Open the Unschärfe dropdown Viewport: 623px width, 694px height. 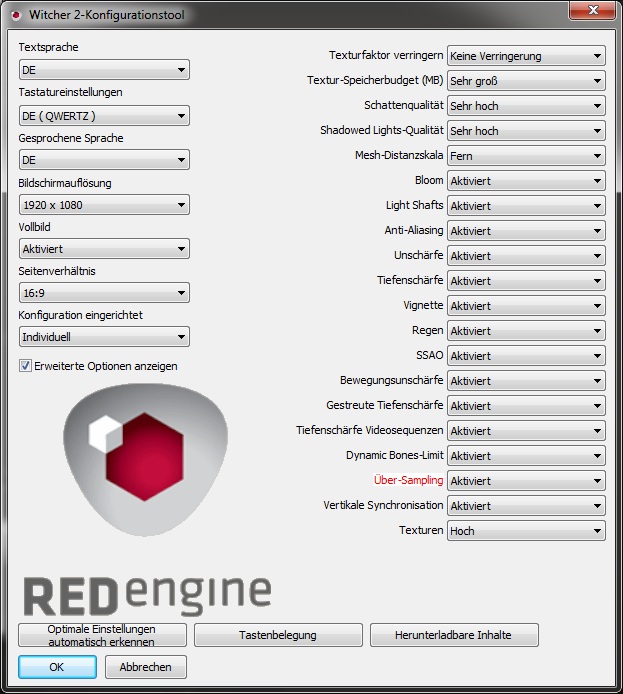pyautogui.click(x=526, y=256)
